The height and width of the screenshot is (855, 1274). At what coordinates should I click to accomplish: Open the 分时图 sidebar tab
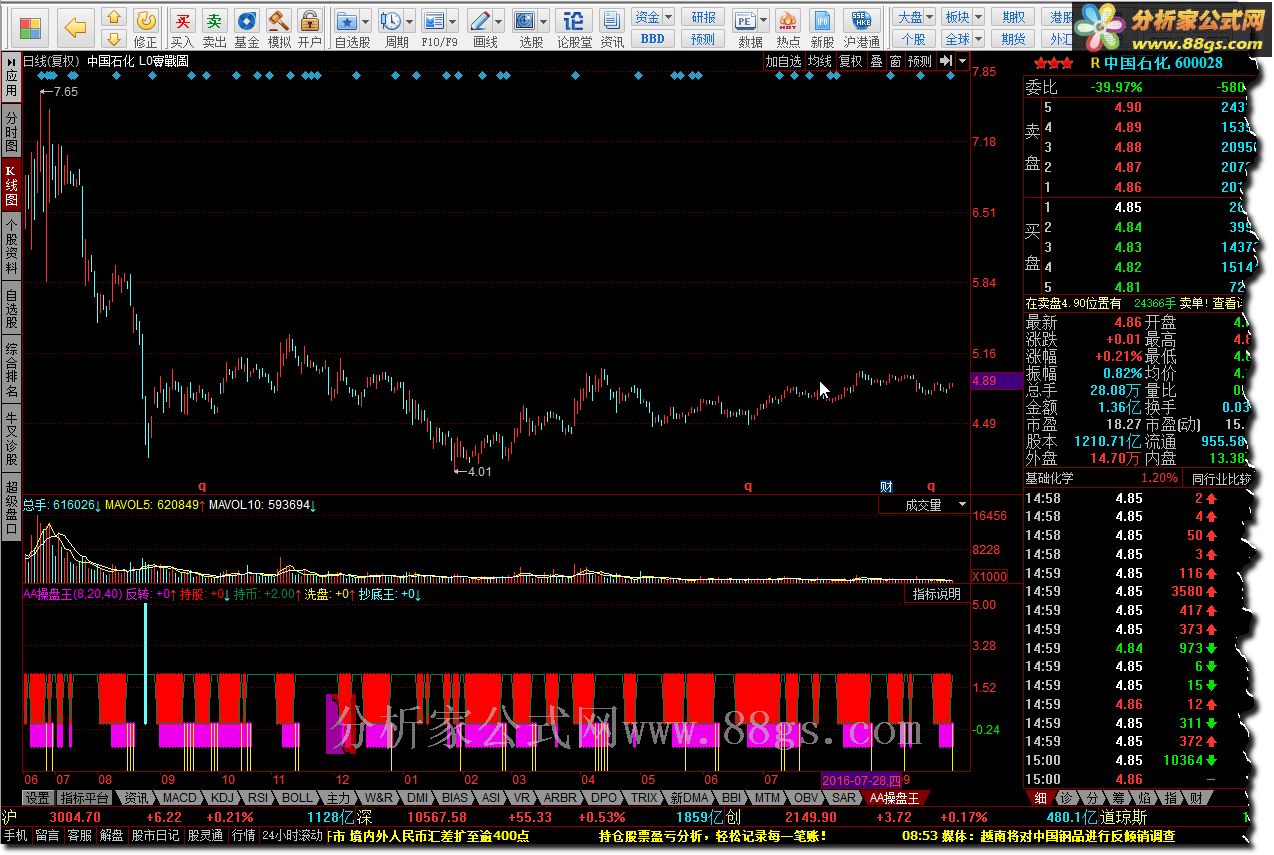pyautogui.click(x=11, y=131)
